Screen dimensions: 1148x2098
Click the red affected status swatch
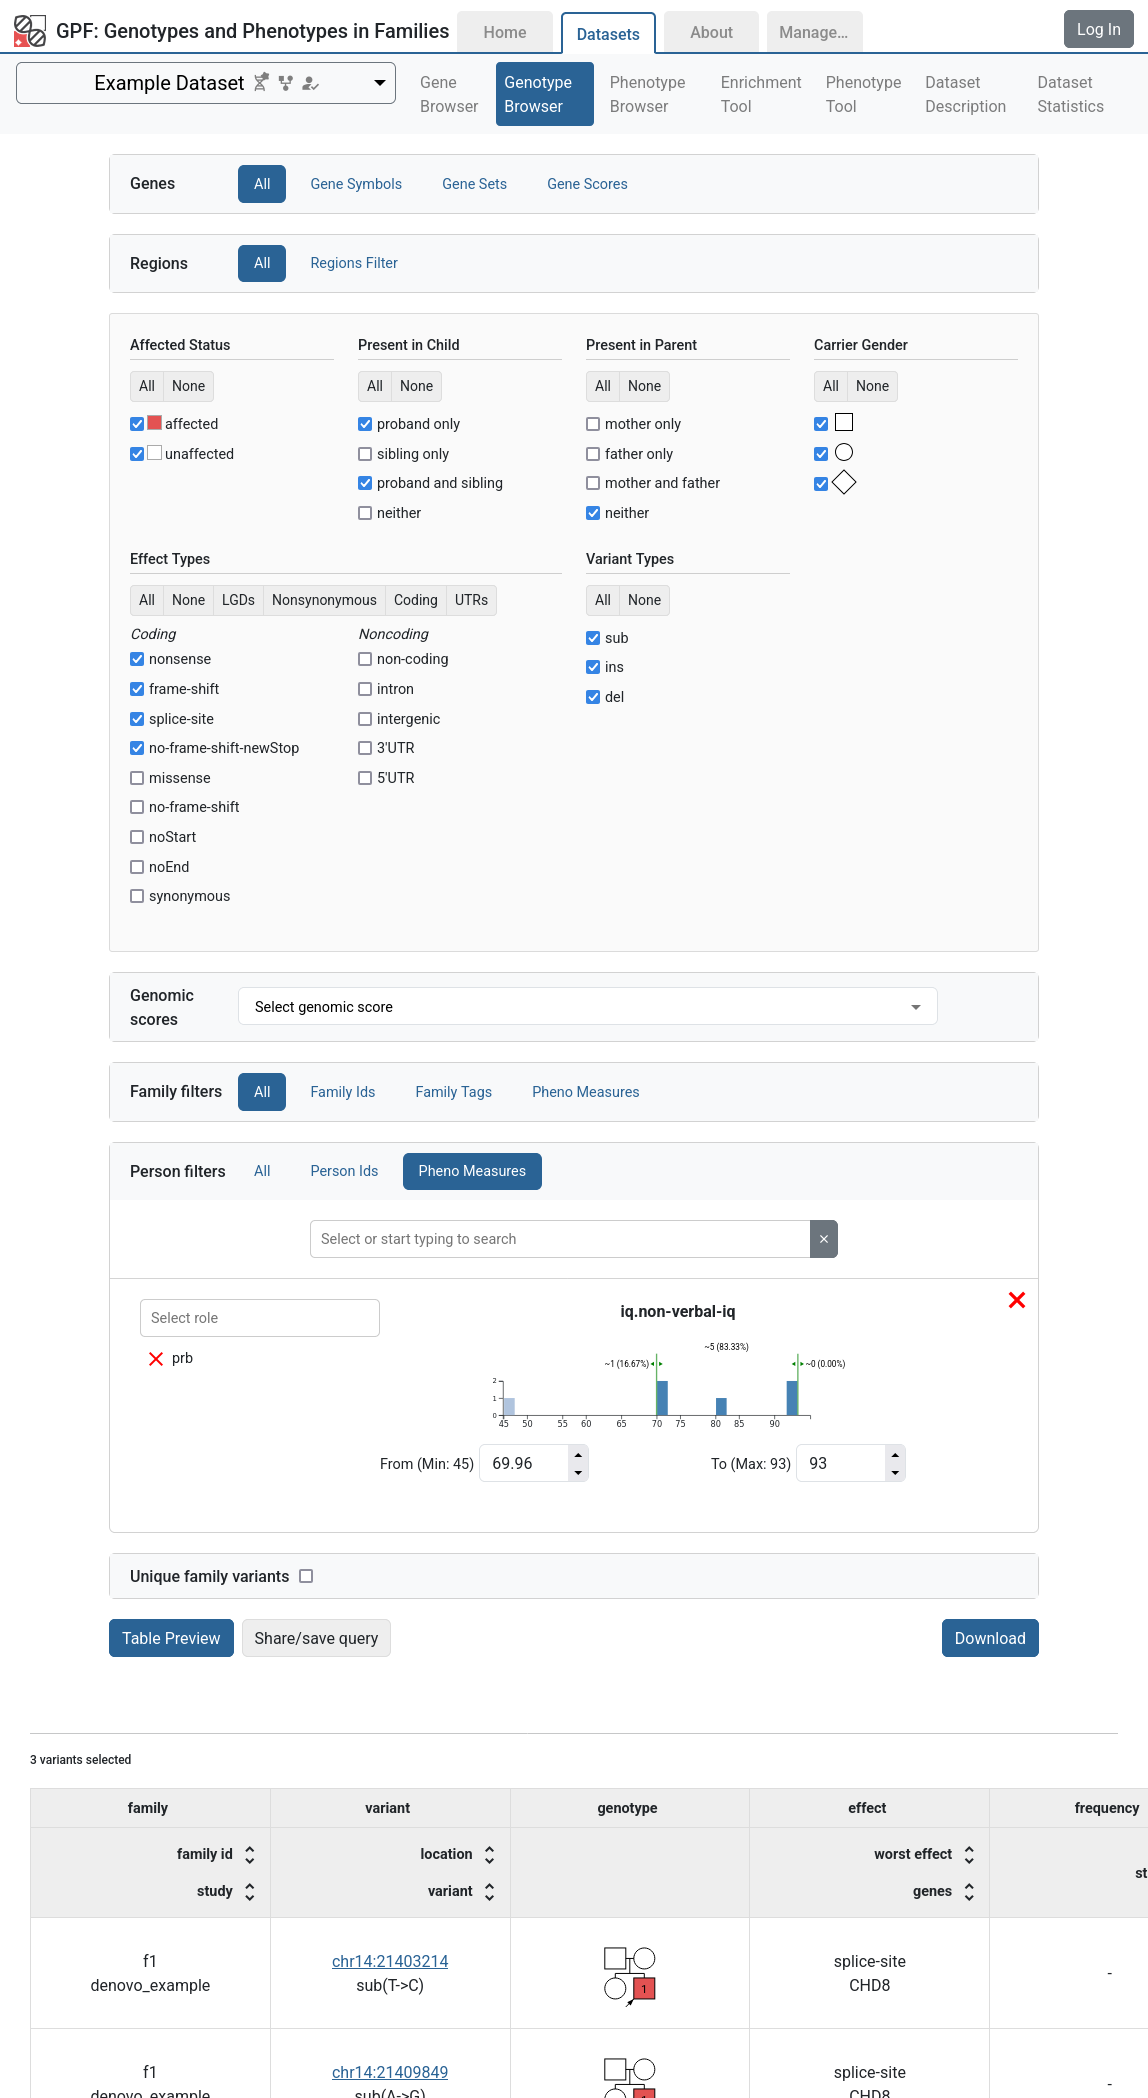tap(155, 423)
